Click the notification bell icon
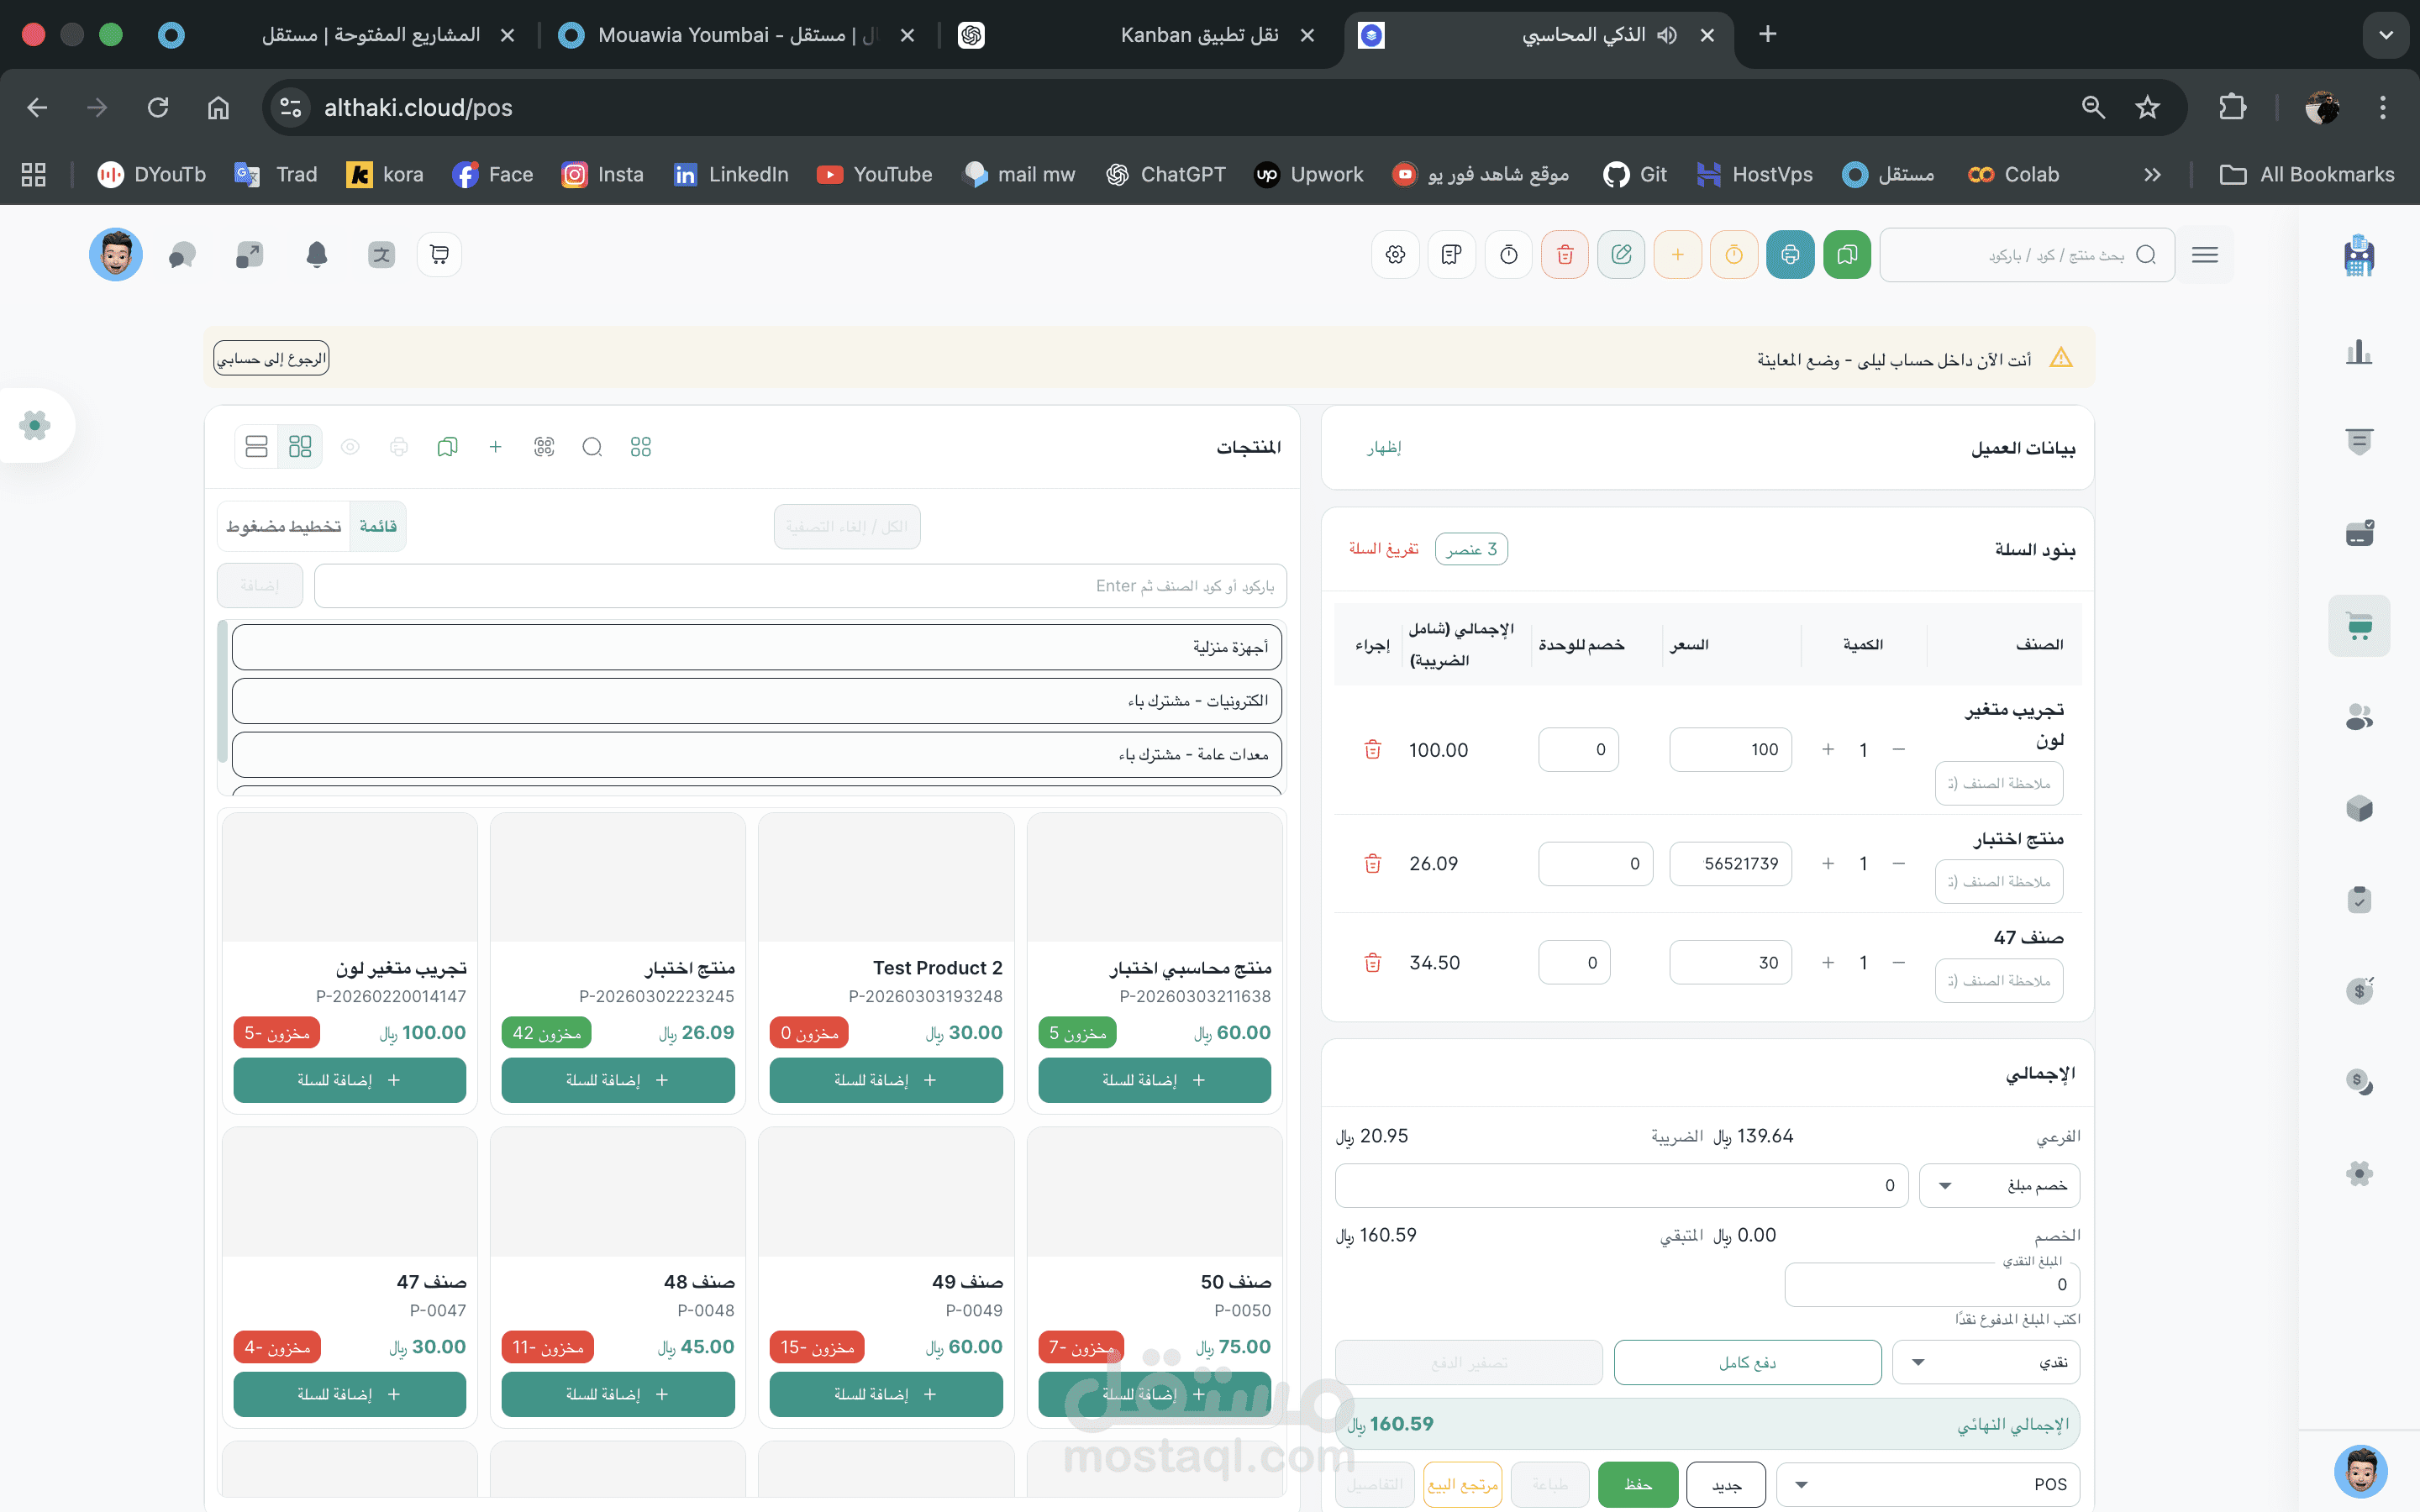 (316, 255)
